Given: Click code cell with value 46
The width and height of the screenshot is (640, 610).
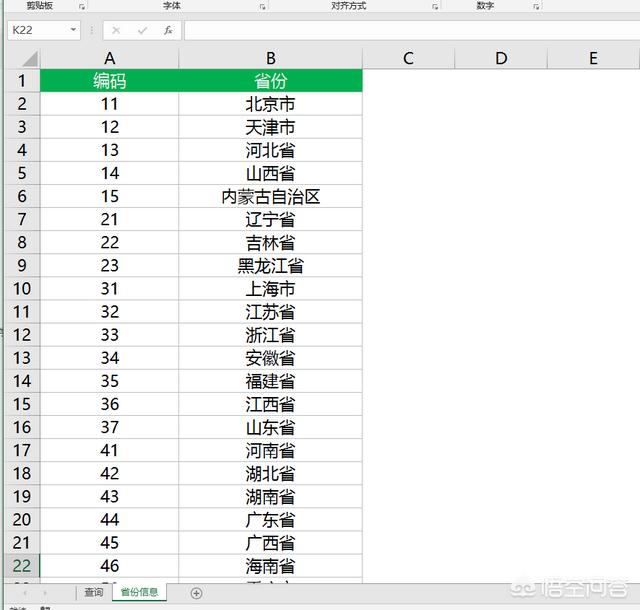Looking at the screenshot, I should [x=109, y=566].
